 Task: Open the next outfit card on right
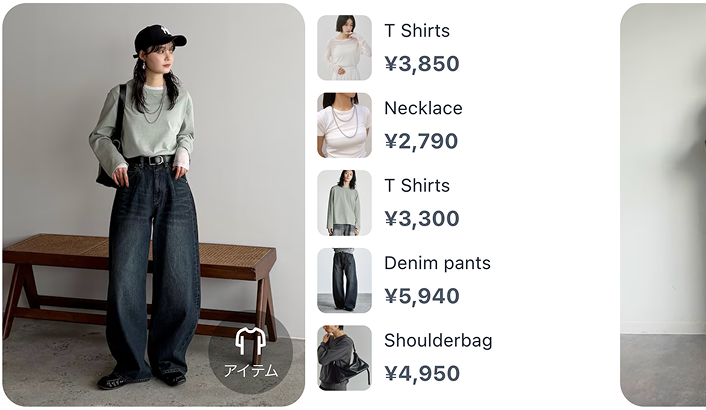click(663, 205)
